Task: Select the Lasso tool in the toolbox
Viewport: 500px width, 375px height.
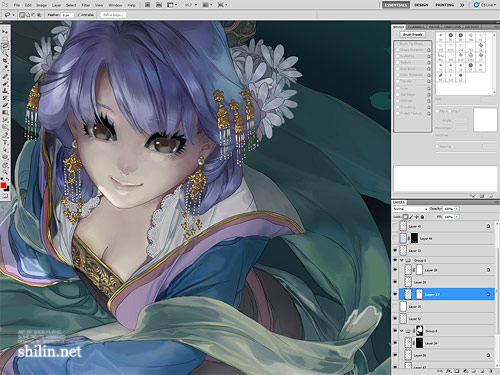Action: click(5, 46)
